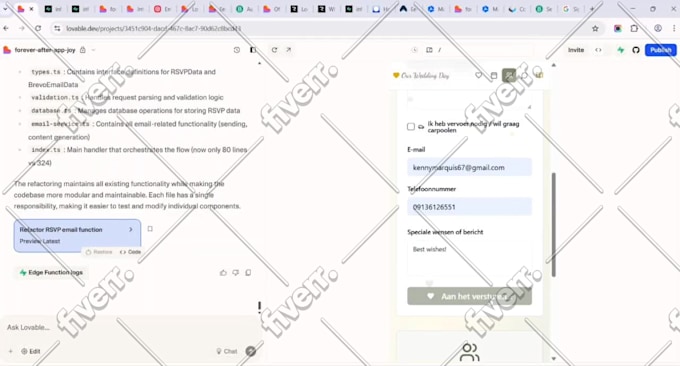This screenshot has width=680, height=366.
Task: Open the Refactor RSVP email function card
Action: (77, 235)
